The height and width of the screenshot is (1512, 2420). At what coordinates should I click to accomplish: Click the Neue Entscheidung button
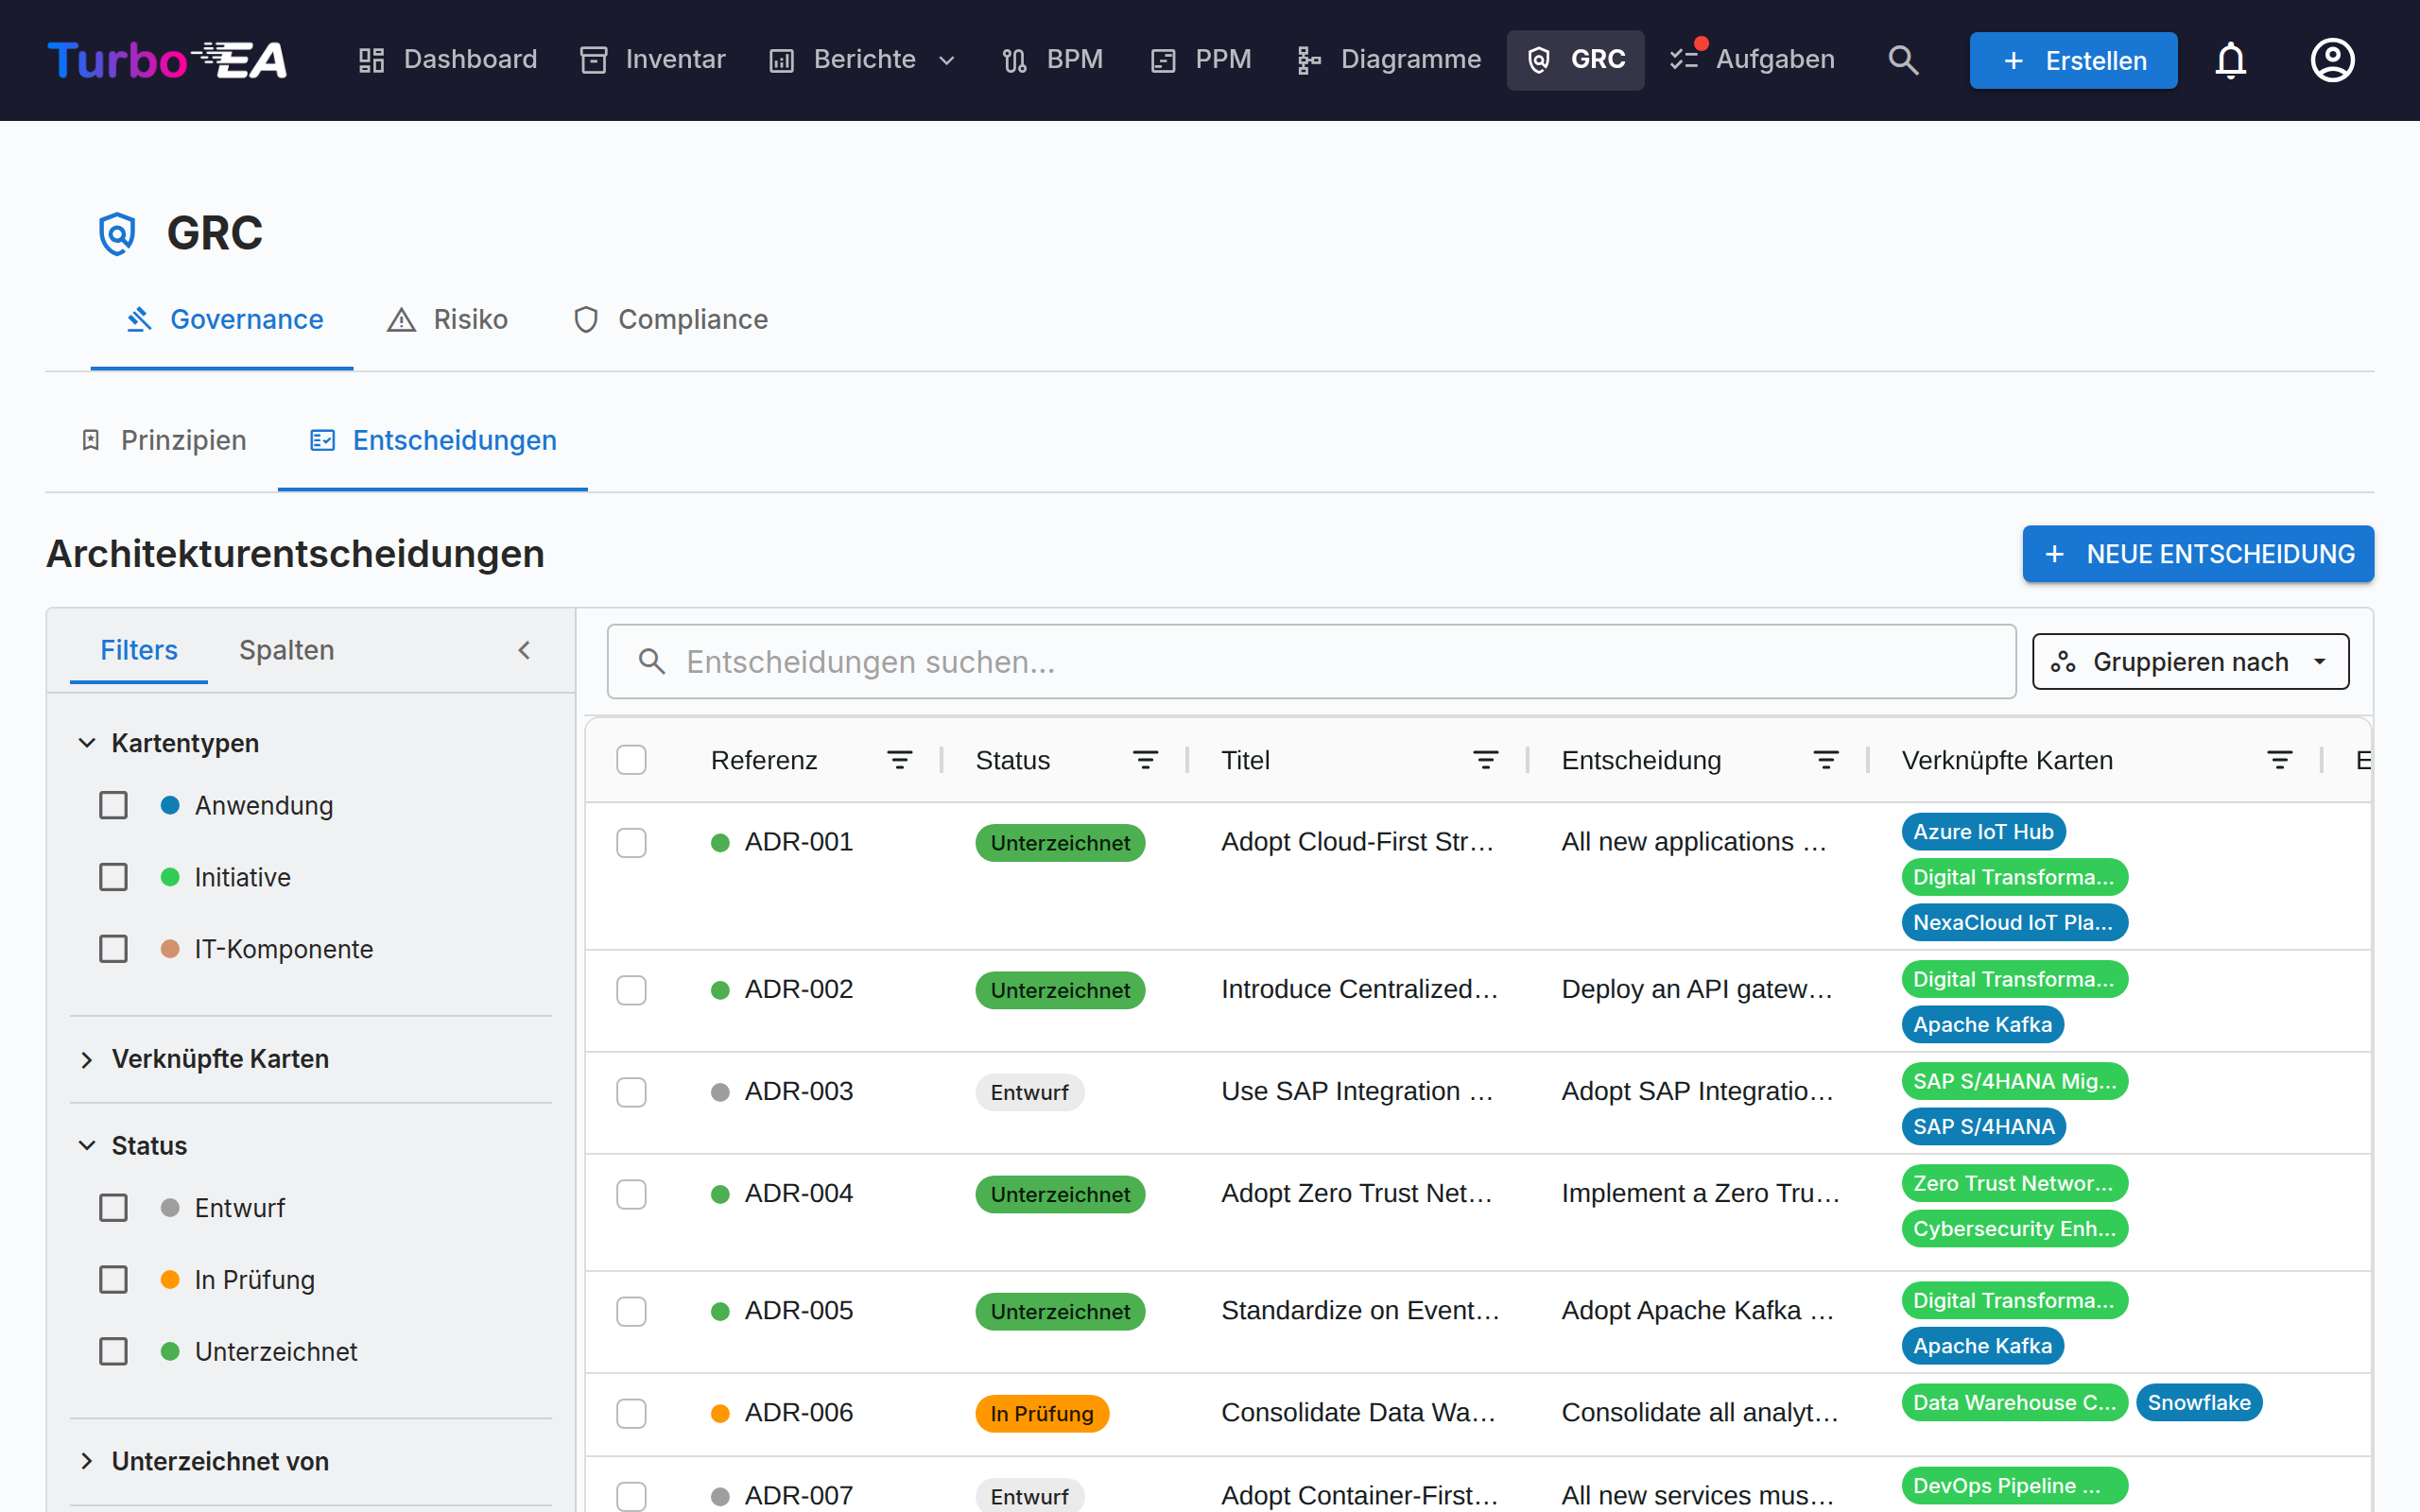coord(2198,554)
